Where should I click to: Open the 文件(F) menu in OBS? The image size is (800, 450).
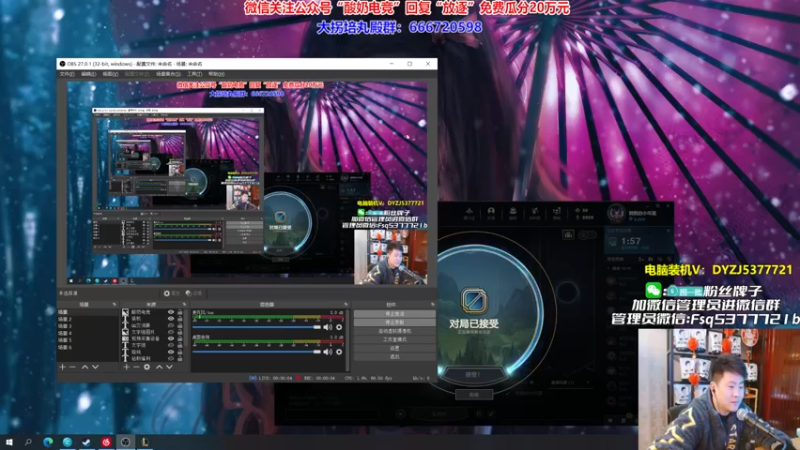pos(67,74)
